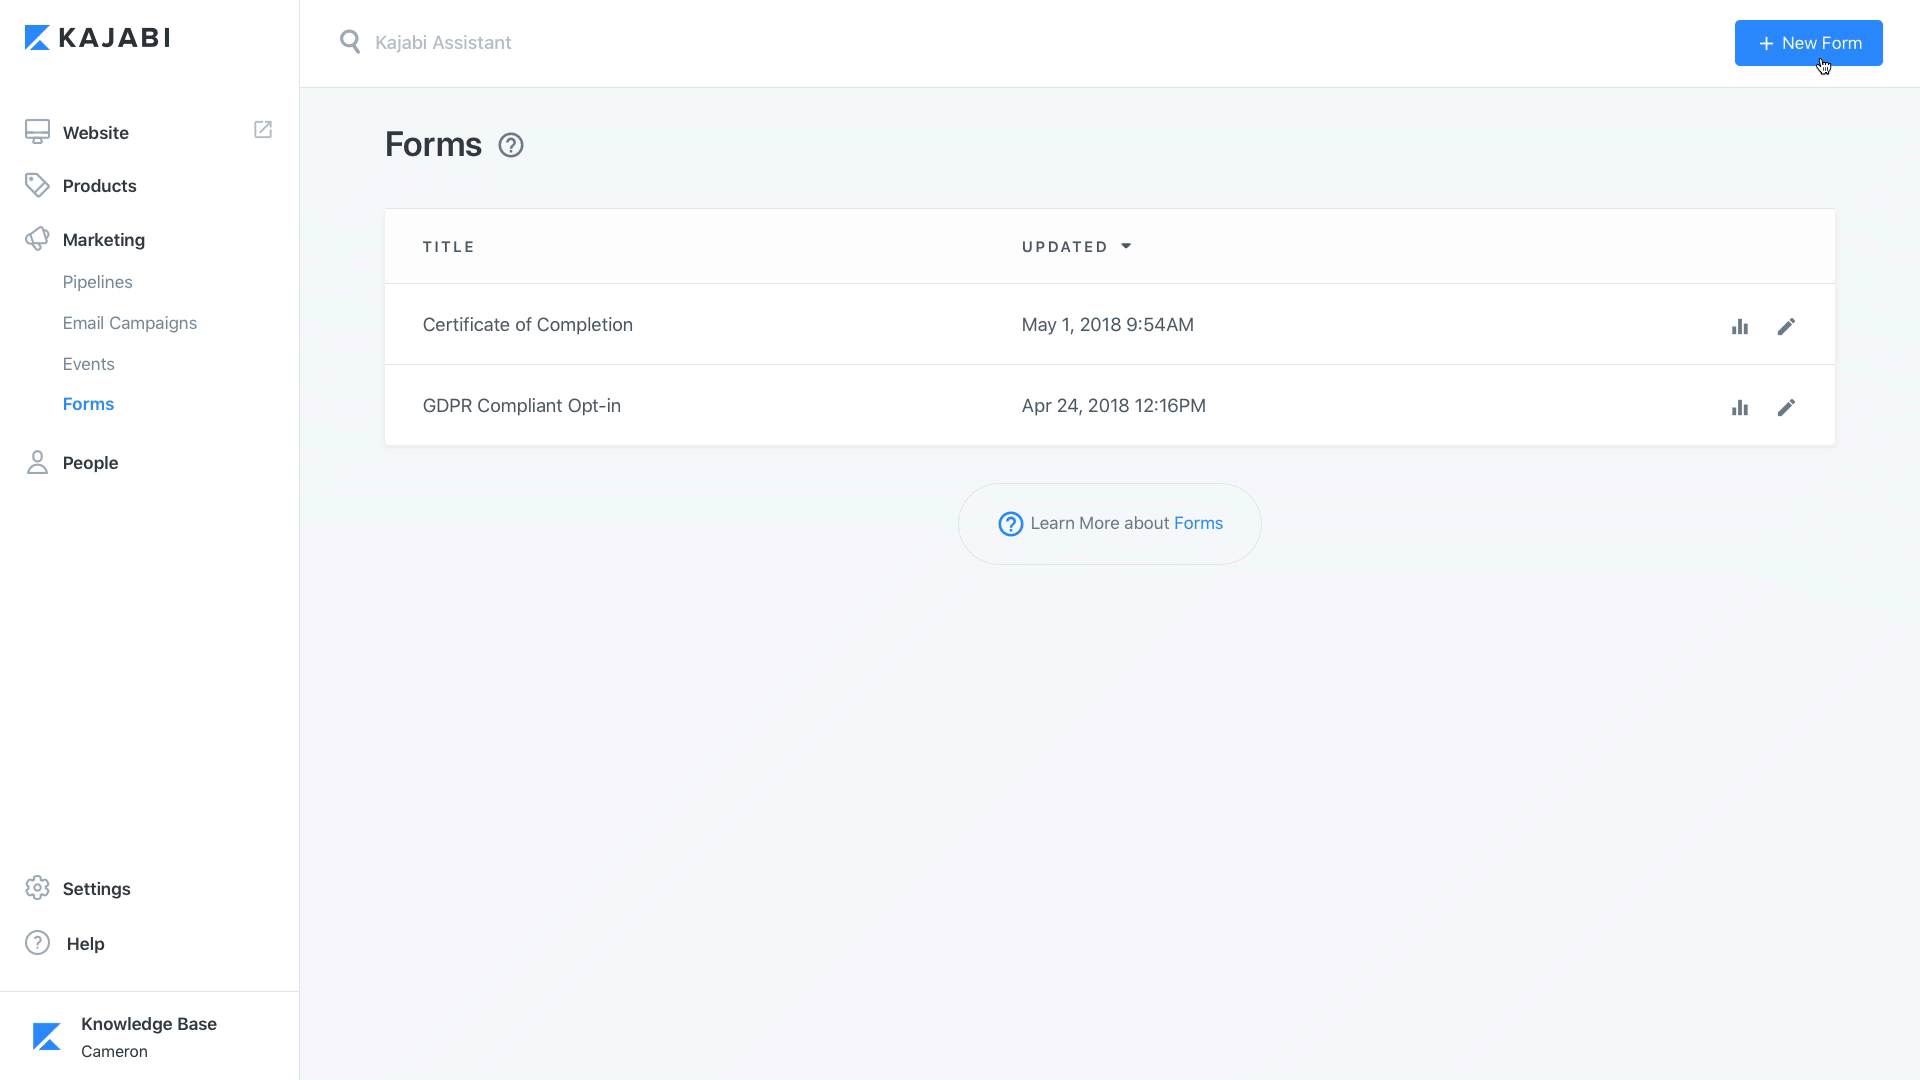Click the Kajabi logo in the sidebar
The width and height of the screenshot is (1920, 1080).
97,38
